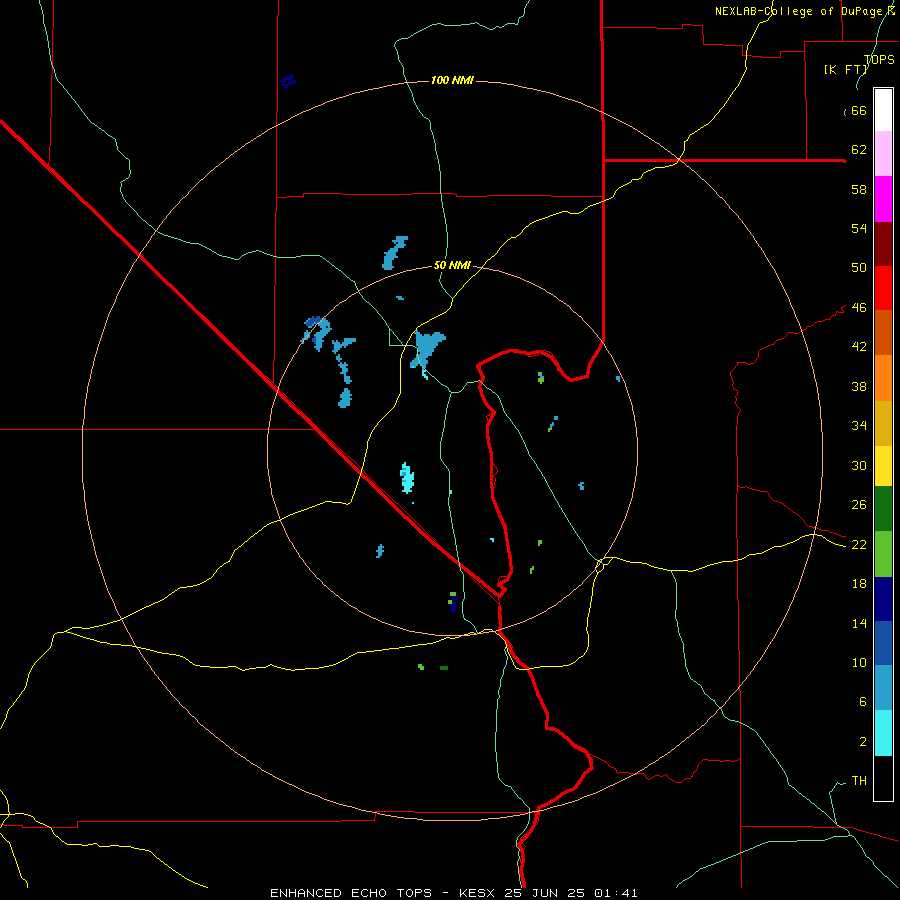The image size is (900, 900).
Task: Select the orange 38-42 legend swatch
Action: point(883,377)
